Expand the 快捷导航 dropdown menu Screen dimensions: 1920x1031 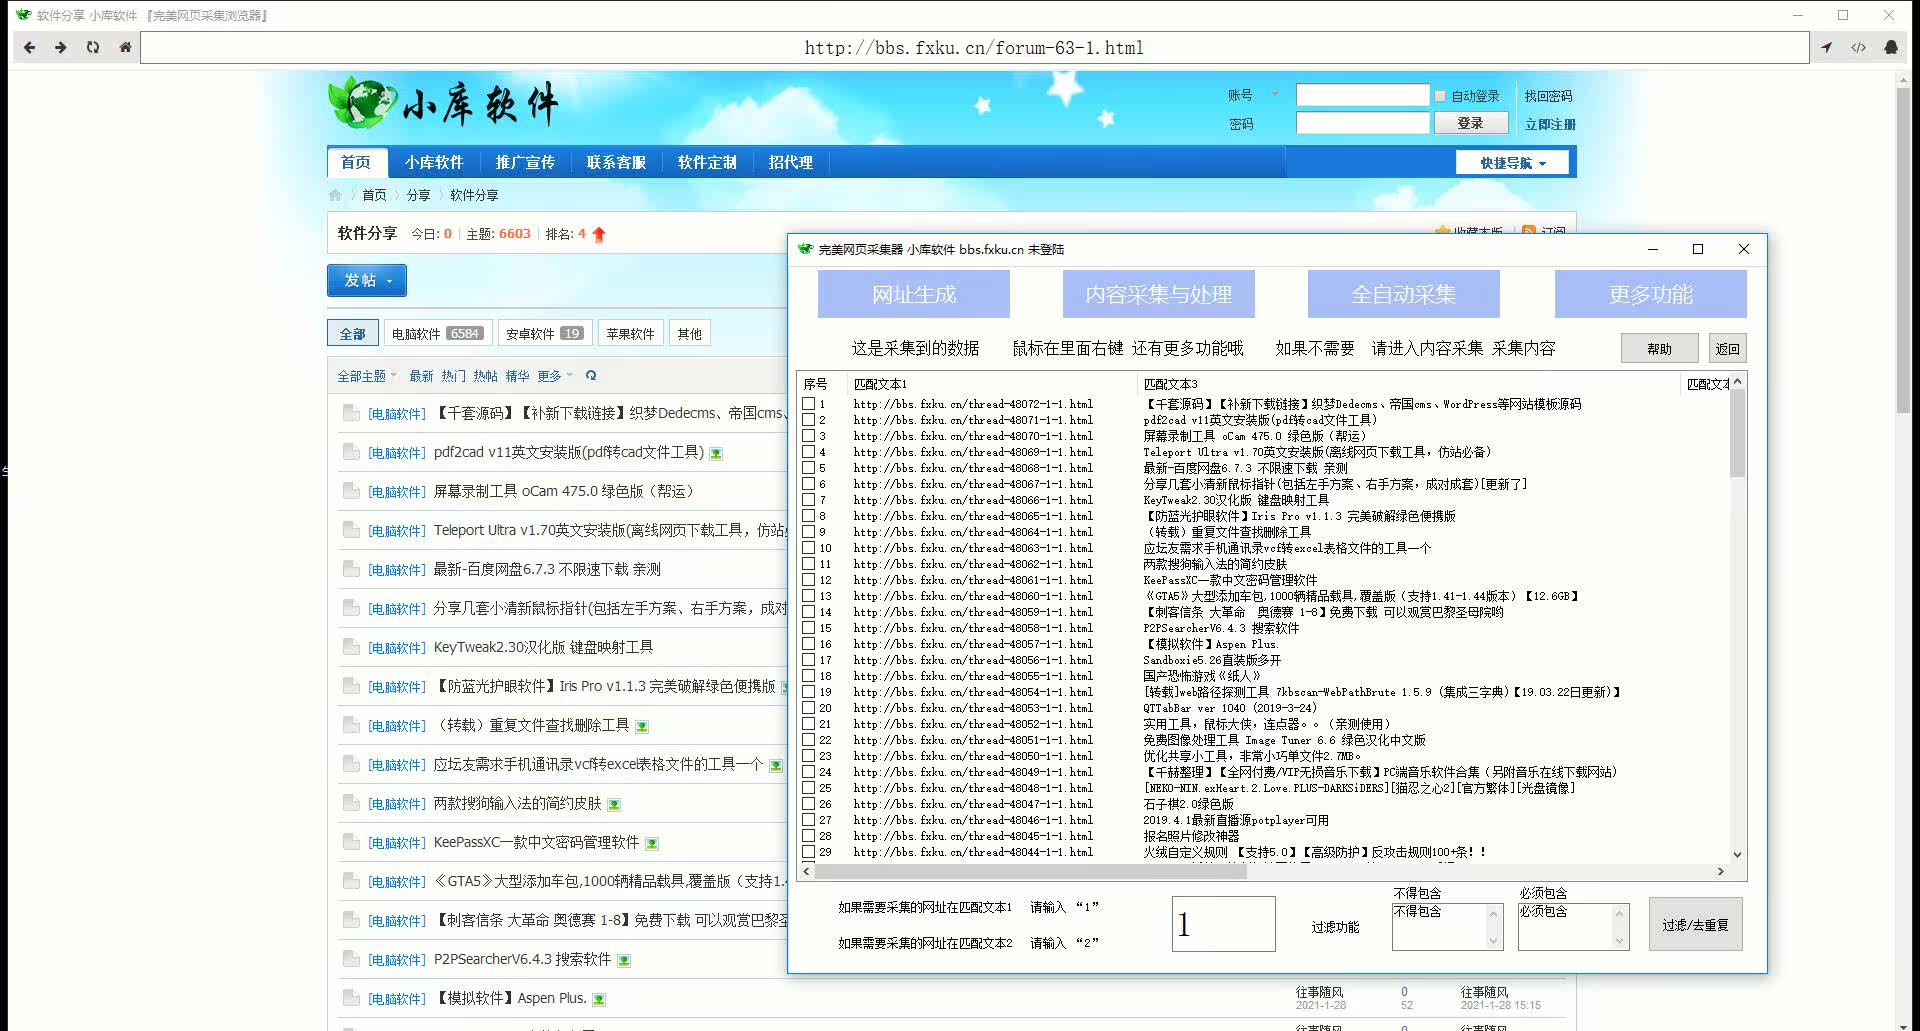click(x=1513, y=163)
